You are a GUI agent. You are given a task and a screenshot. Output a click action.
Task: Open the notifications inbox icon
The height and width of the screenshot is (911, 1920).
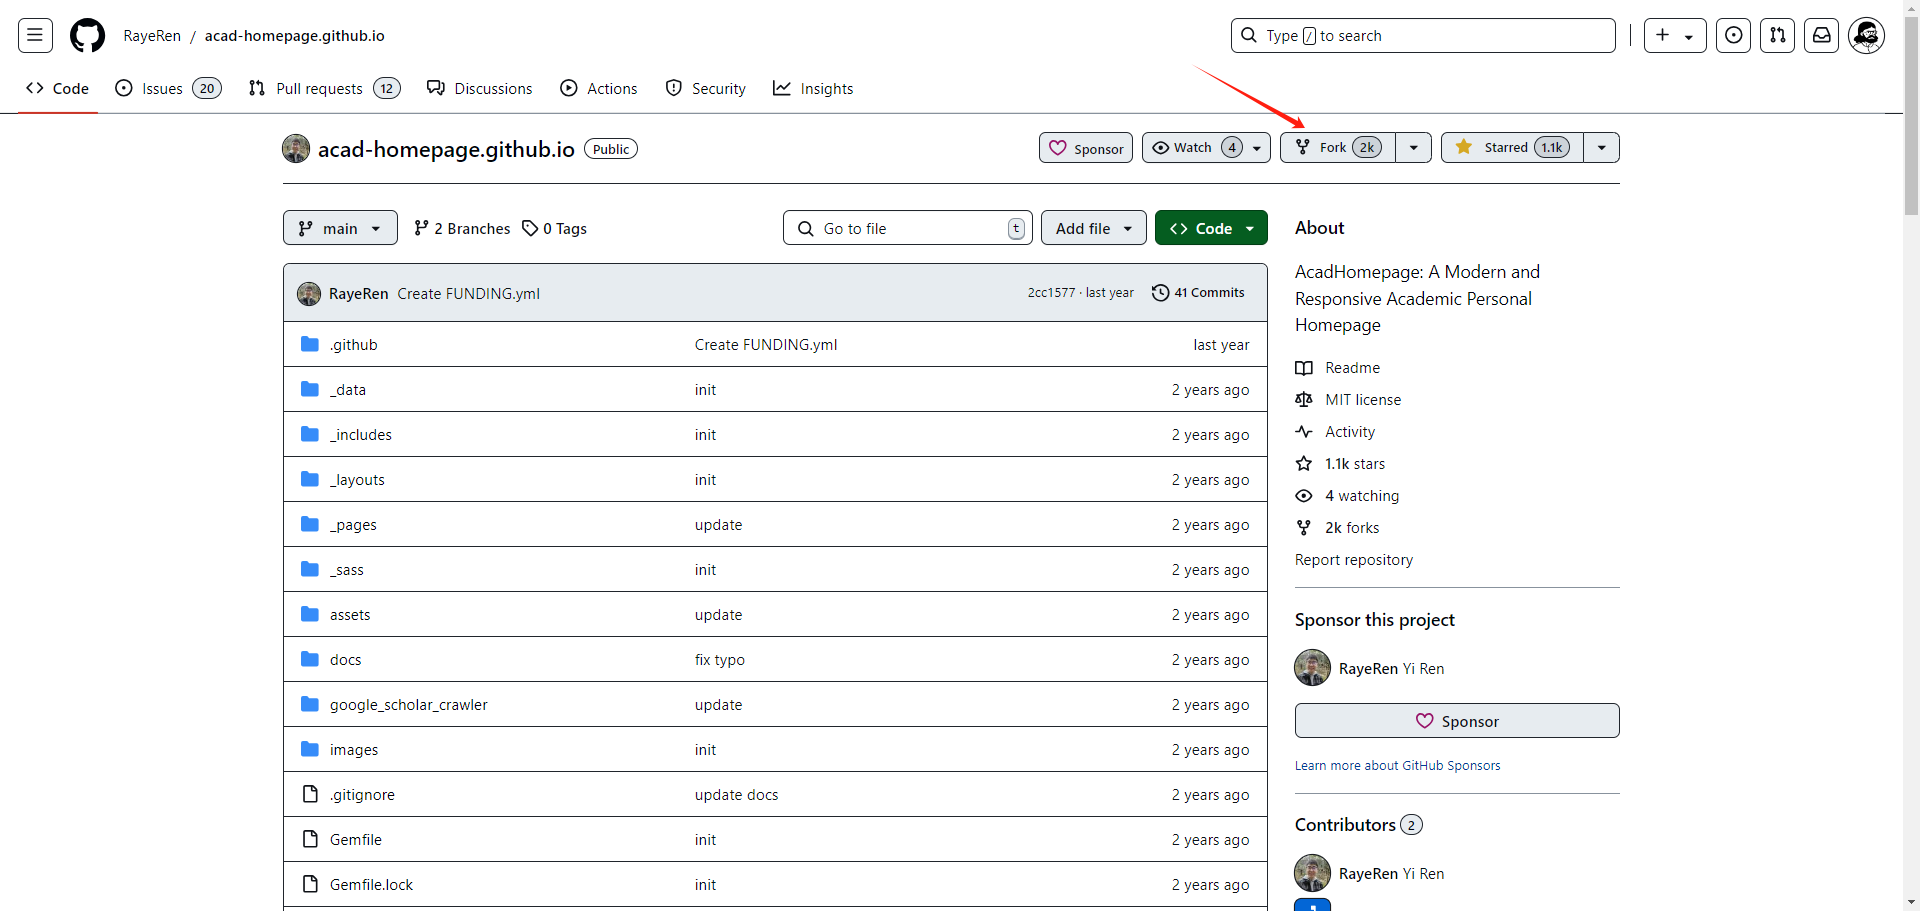click(x=1821, y=36)
